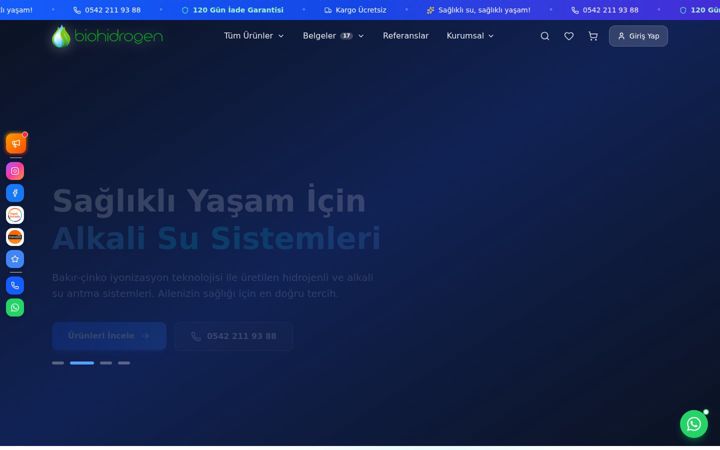
Task: Open the search magnifier icon
Action: [545, 36]
